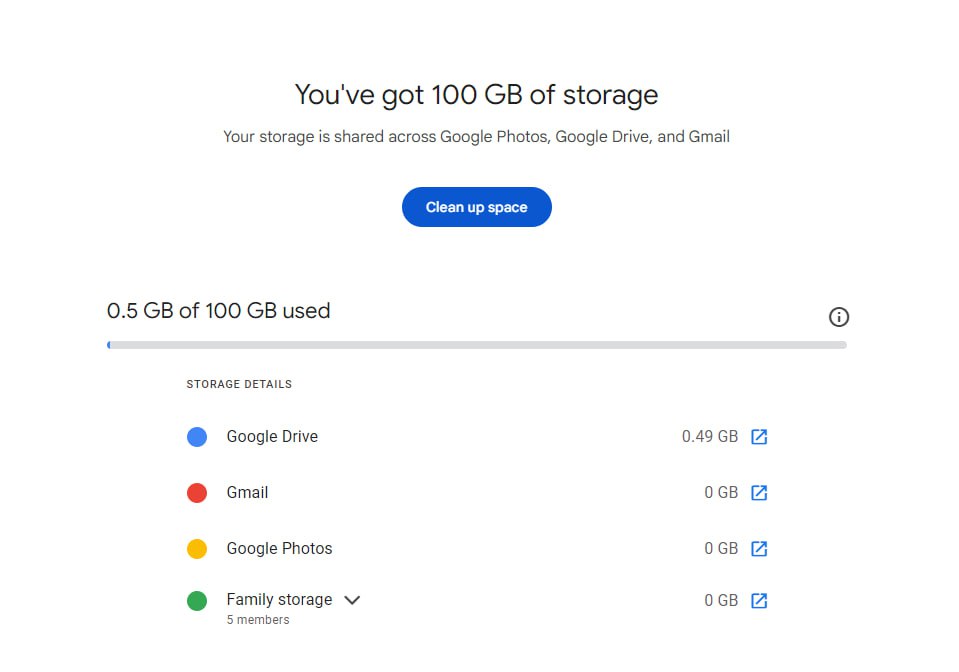Open the storage info circle icon
The width and height of the screenshot is (959, 672).
click(839, 317)
